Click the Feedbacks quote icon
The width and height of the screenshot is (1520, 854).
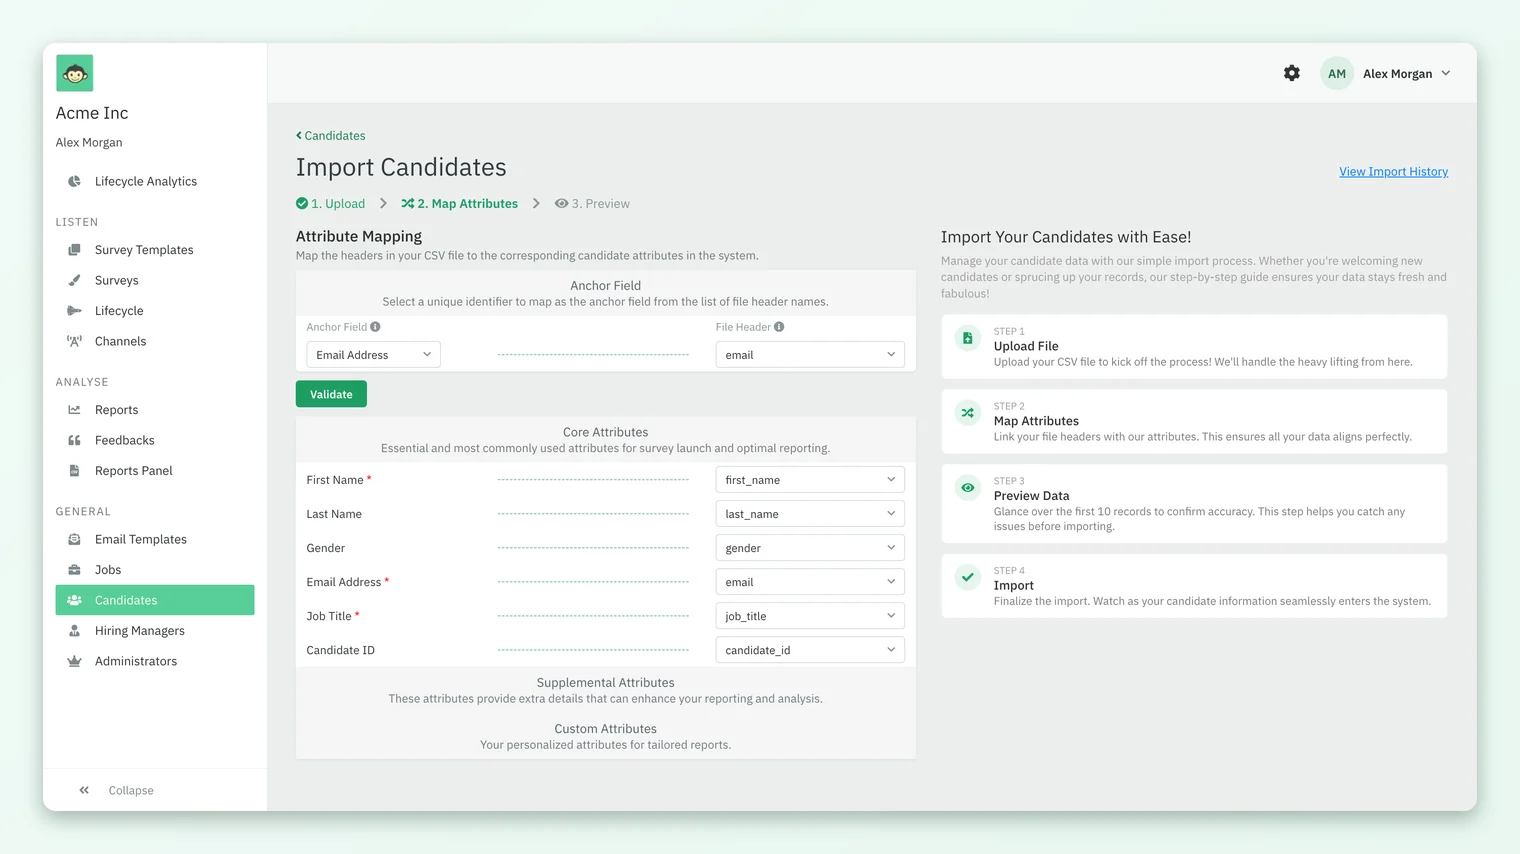coord(74,440)
